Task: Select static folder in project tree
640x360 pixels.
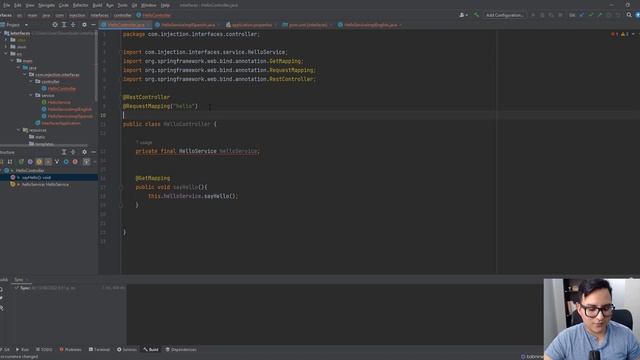Action: coord(40,137)
